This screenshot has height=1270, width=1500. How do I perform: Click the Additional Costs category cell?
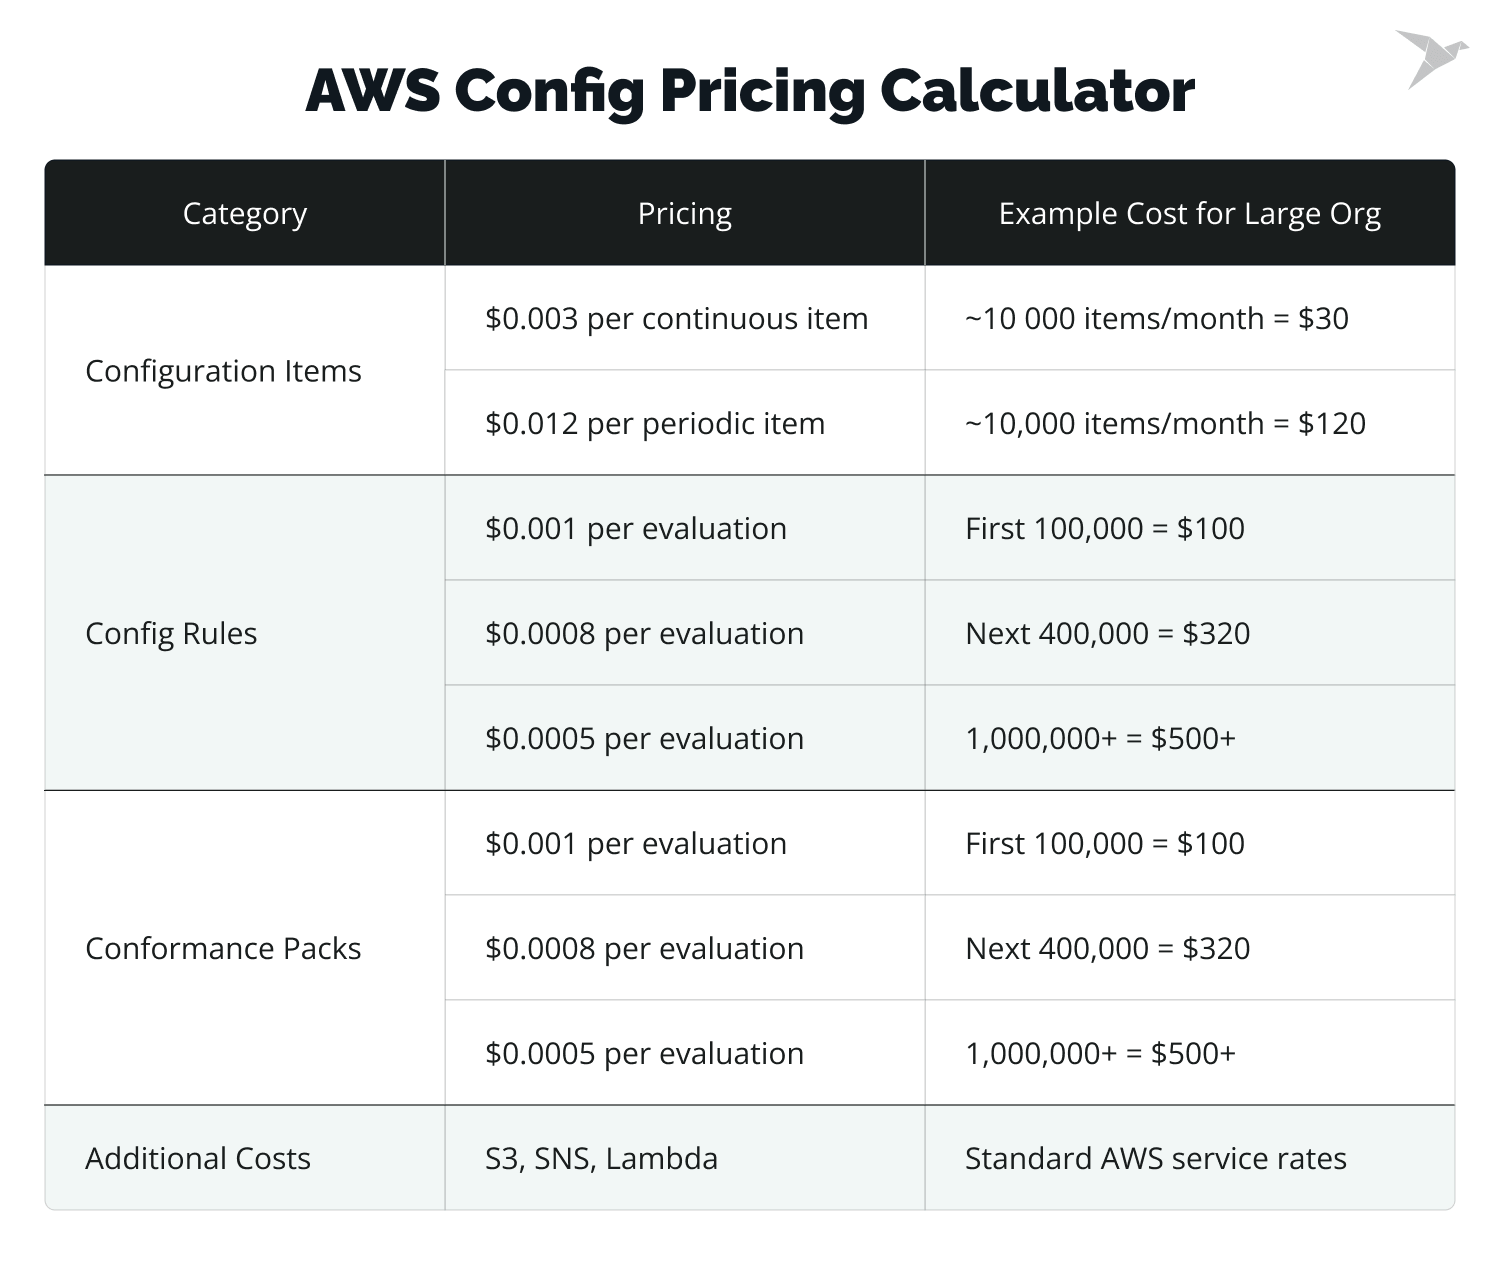[x=198, y=1158]
